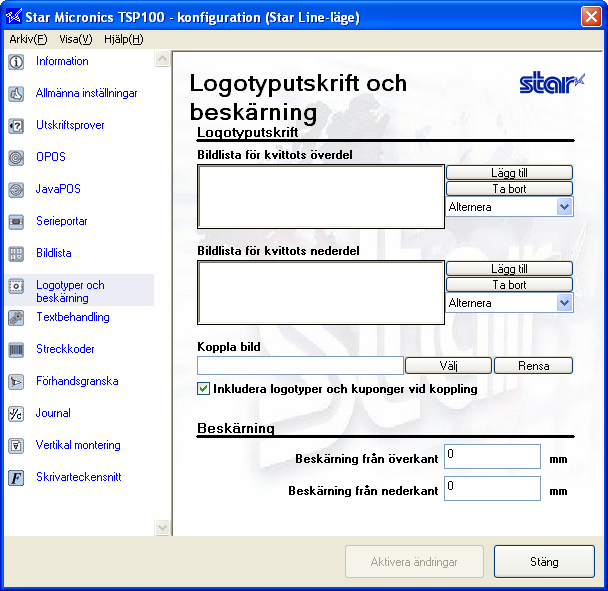Open the Information page link
Screen dimensions: 608x591
62,61
